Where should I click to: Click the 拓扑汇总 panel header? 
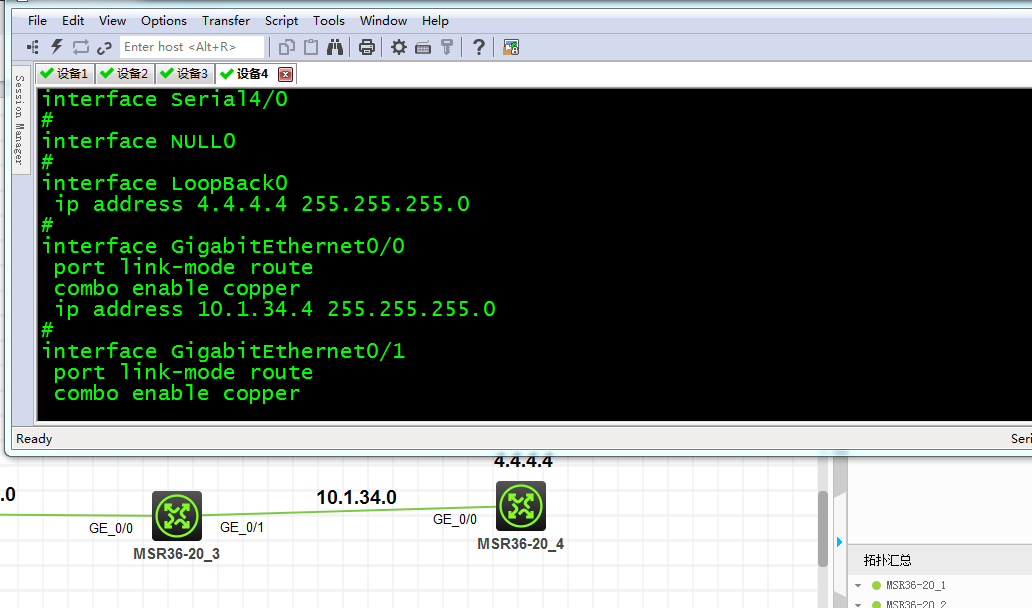pos(887,560)
